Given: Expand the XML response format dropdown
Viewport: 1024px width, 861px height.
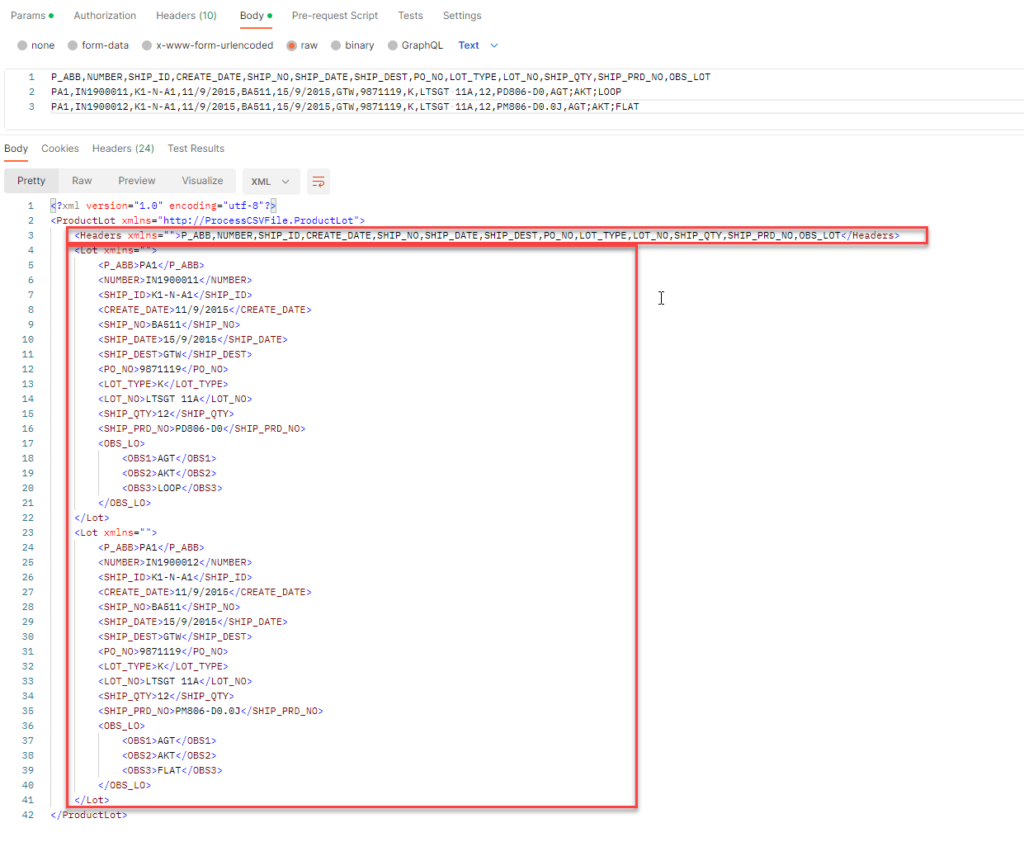Looking at the screenshot, I should tap(271, 181).
